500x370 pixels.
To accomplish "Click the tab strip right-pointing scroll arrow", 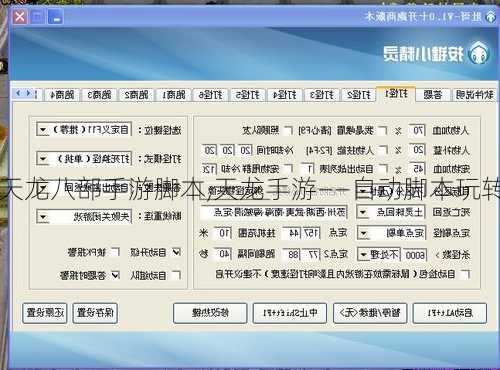I will tap(29, 93).
